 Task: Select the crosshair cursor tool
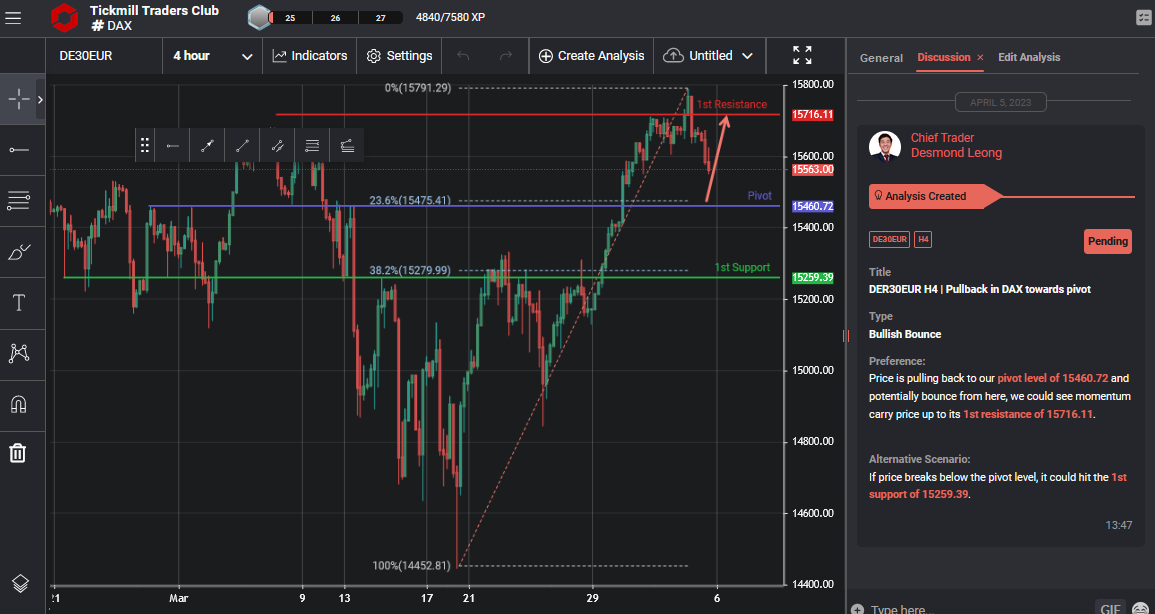click(x=18, y=99)
